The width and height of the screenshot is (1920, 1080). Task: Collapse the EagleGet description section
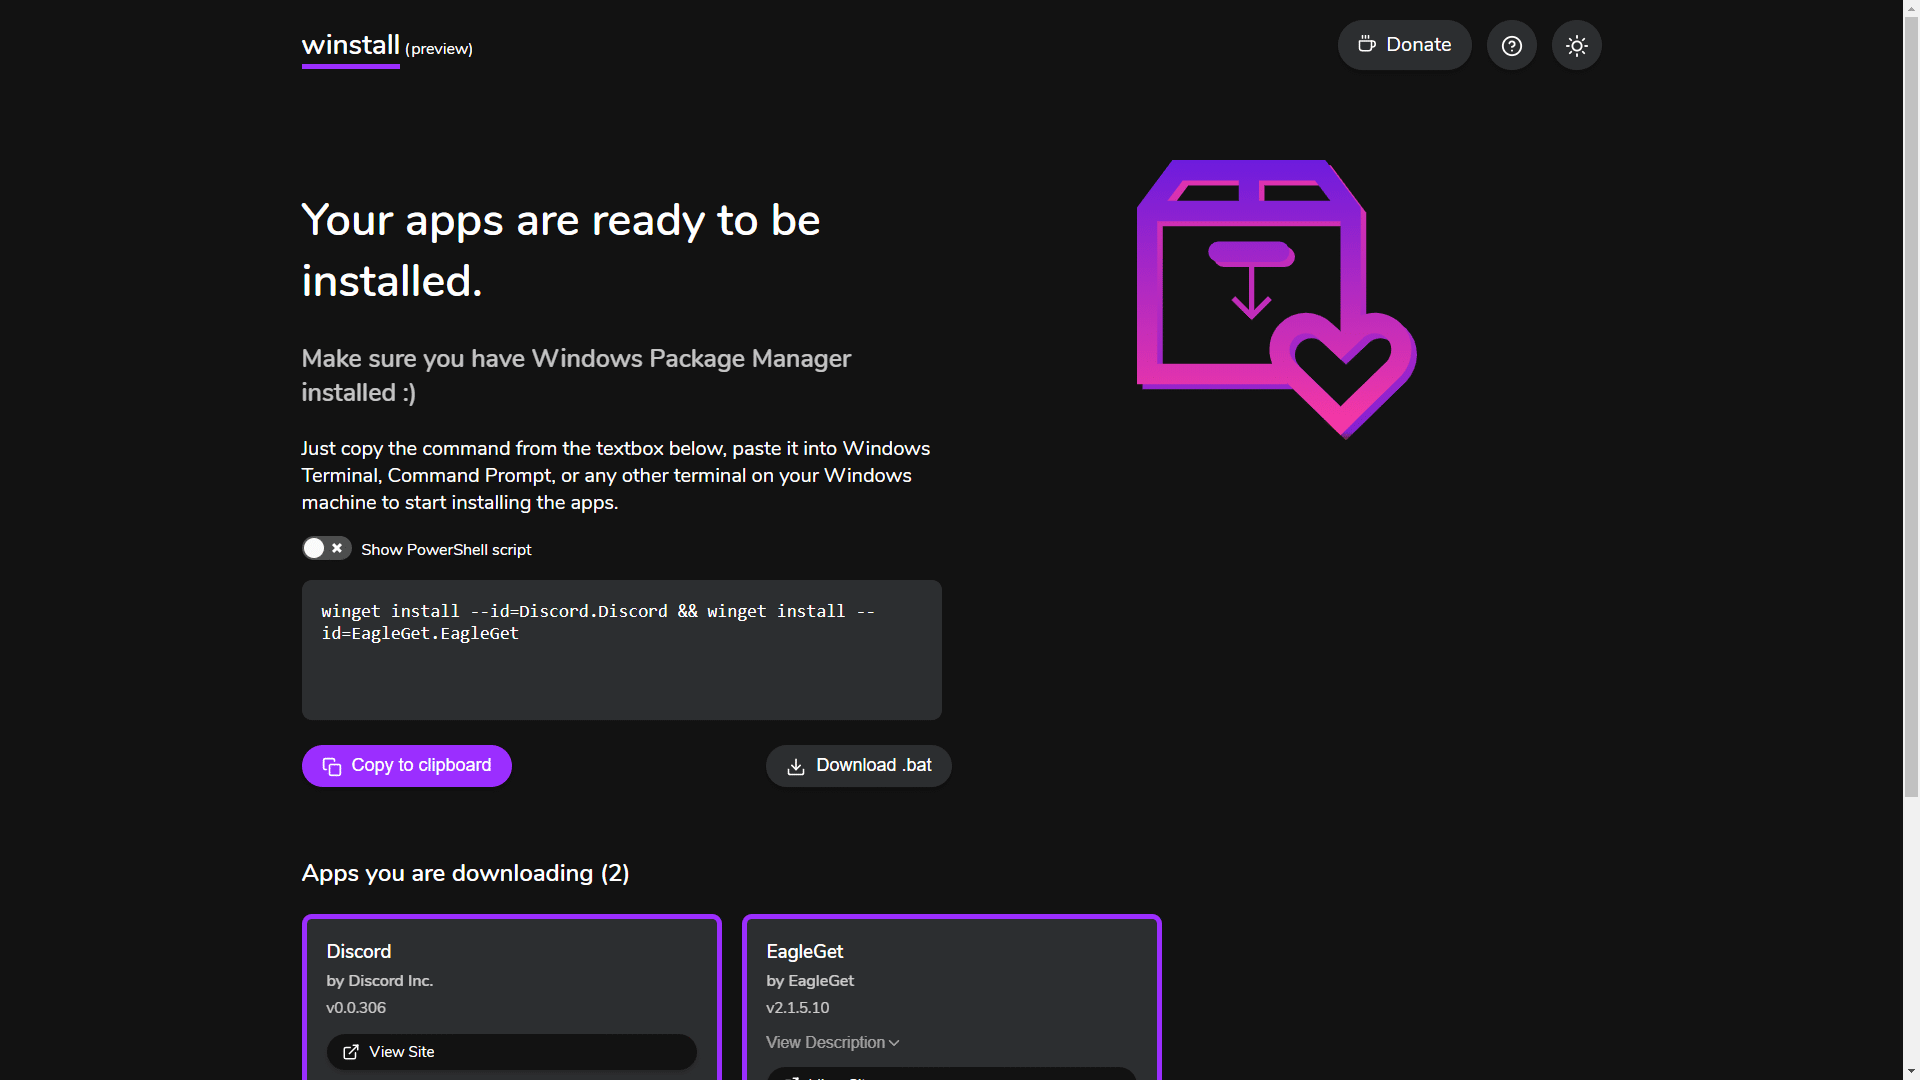tap(832, 1043)
